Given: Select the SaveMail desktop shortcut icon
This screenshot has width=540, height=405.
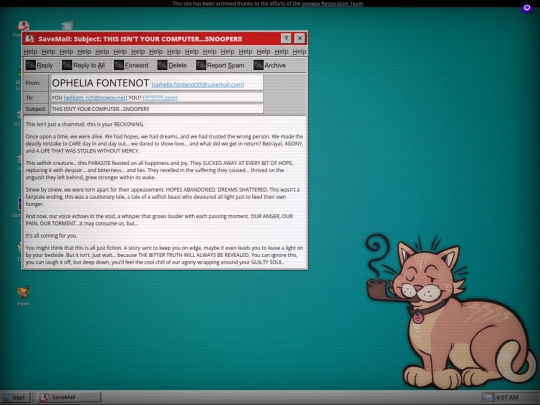Looking at the screenshot, I should click(x=23, y=25).
